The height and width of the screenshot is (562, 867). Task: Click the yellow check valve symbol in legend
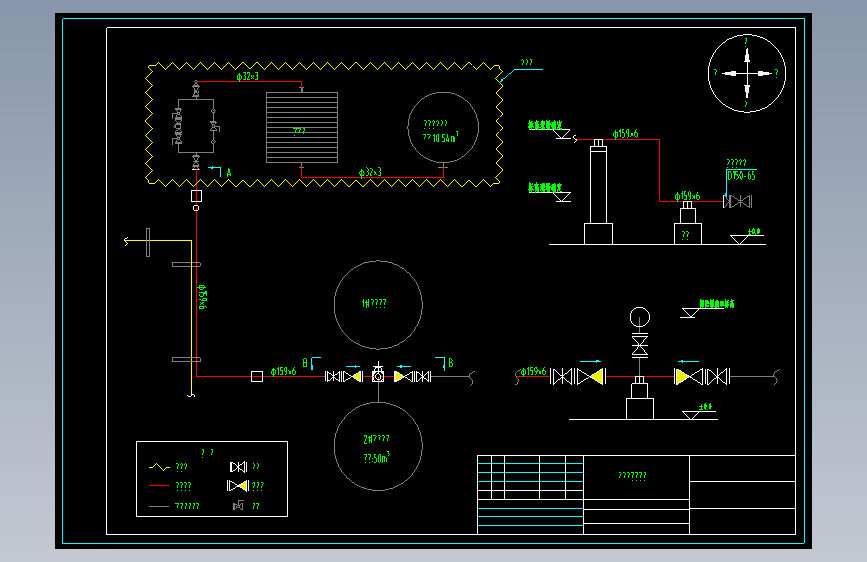[x=238, y=486]
